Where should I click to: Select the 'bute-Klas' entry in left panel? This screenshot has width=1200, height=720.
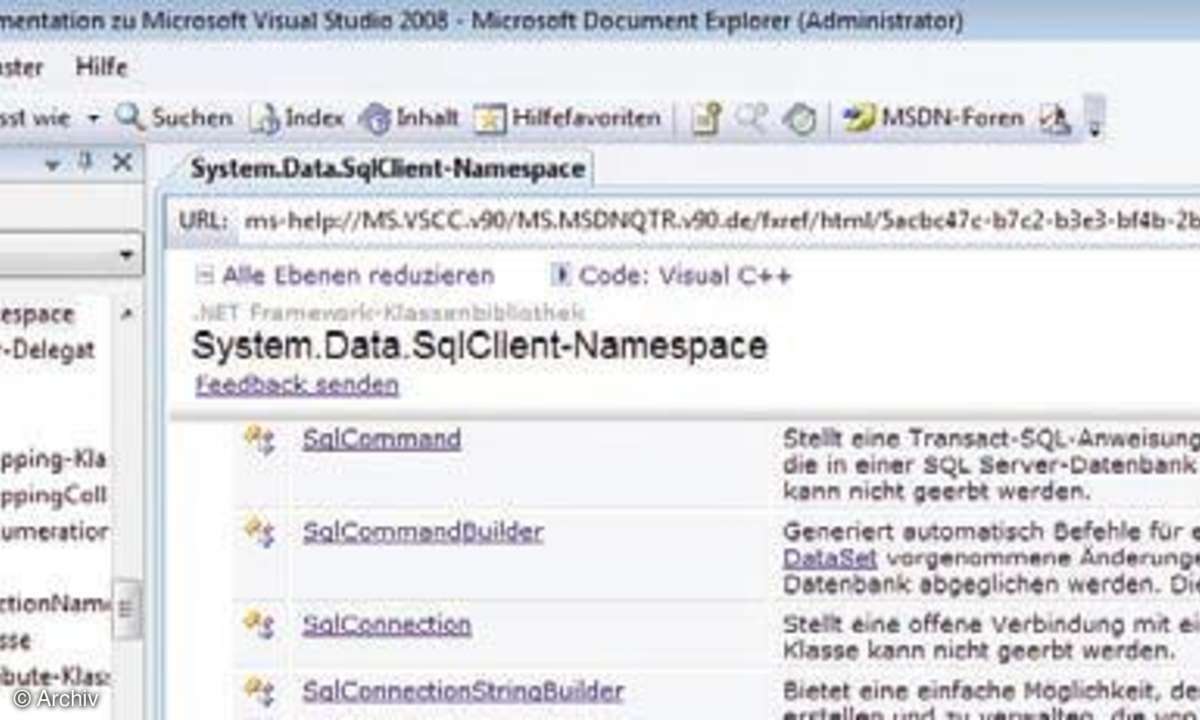[55, 676]
